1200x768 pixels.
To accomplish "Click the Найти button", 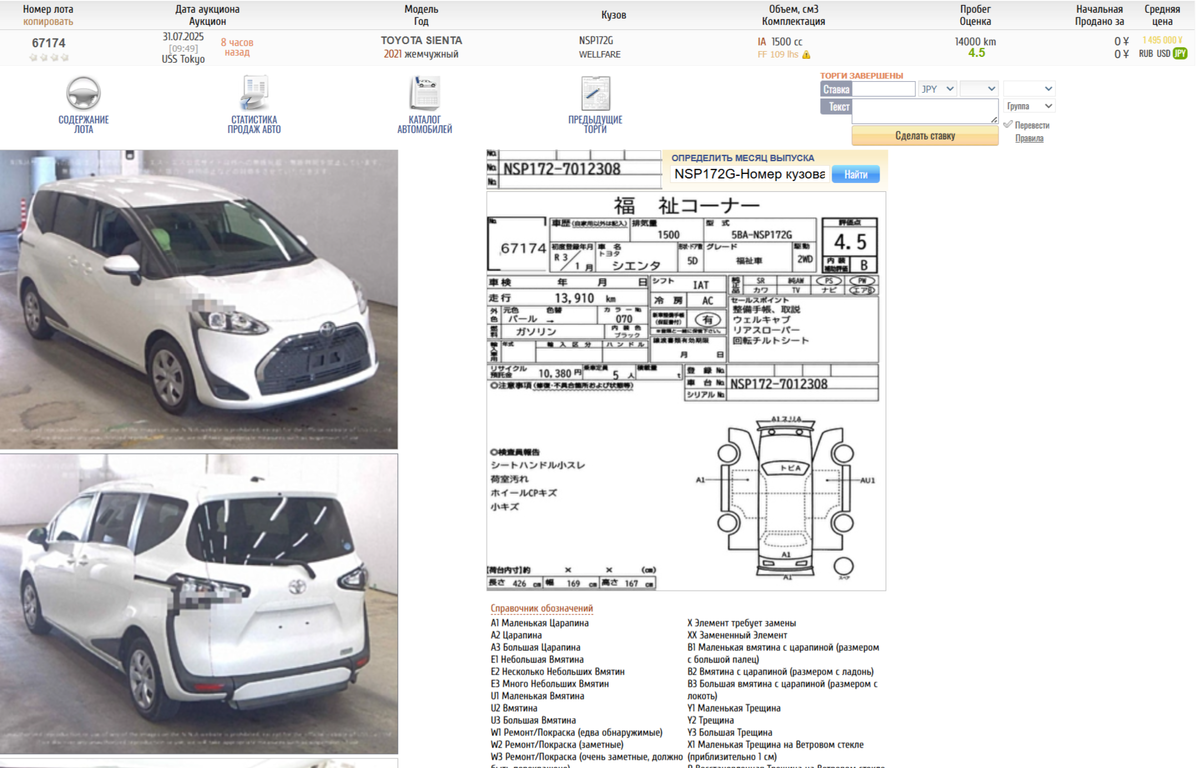I will 856,174.
